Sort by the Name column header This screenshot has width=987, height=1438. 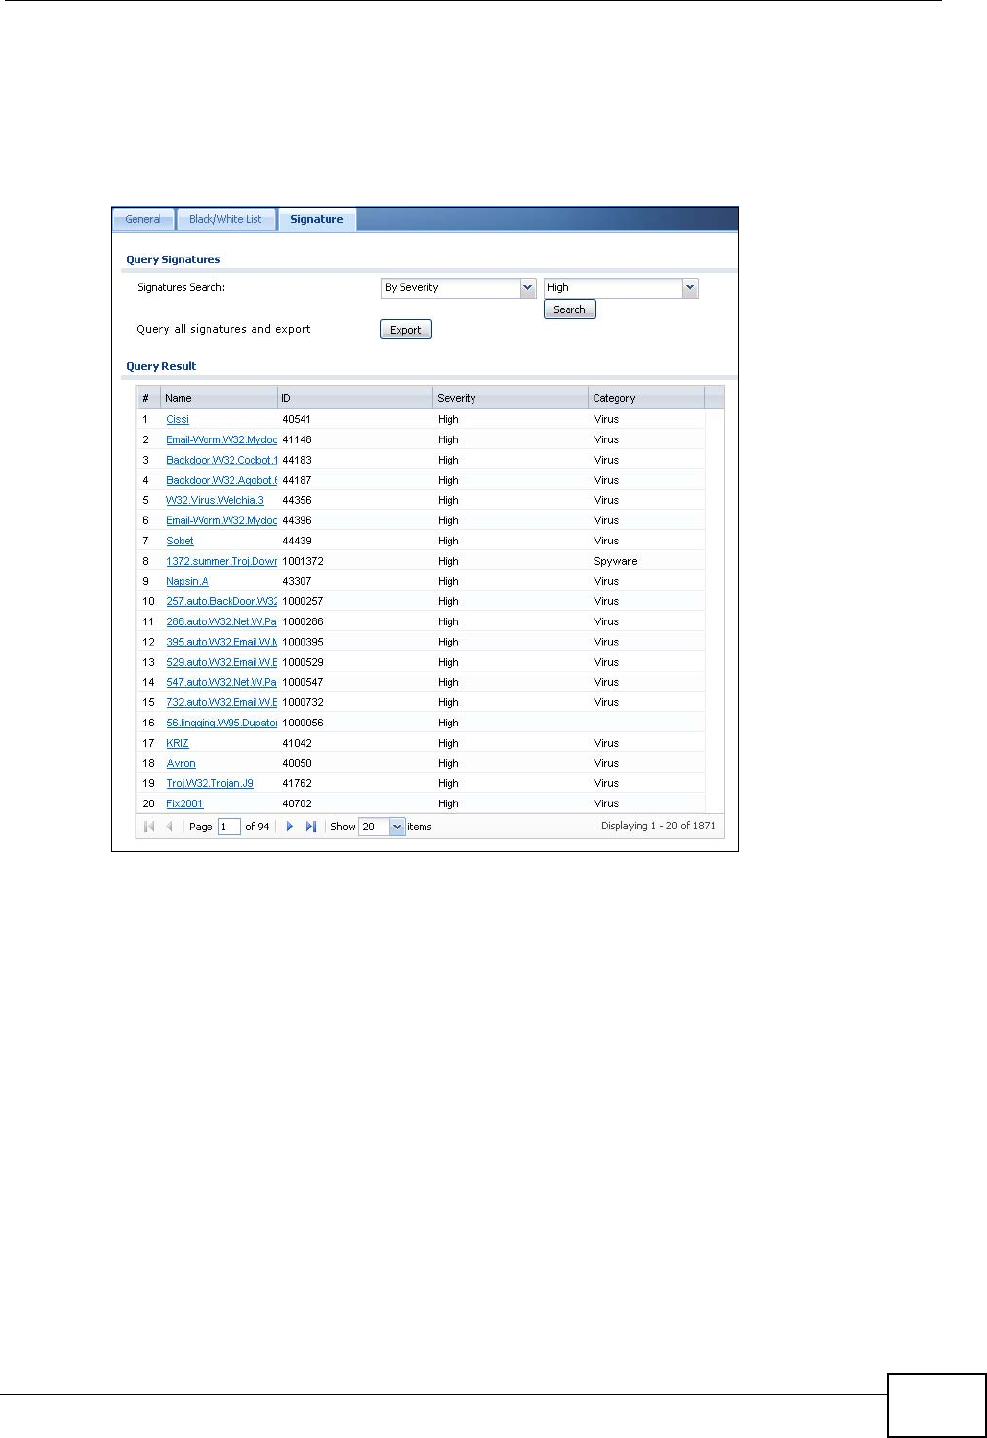[x=219, y=398]
